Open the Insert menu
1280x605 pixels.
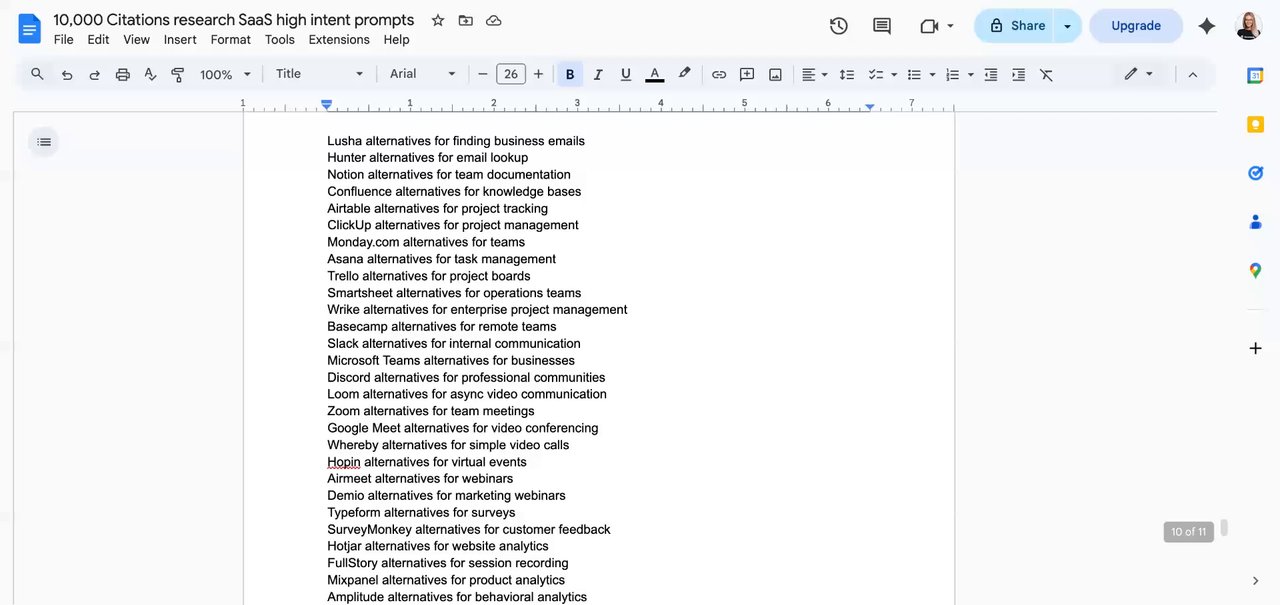click(x=180, y=40)
